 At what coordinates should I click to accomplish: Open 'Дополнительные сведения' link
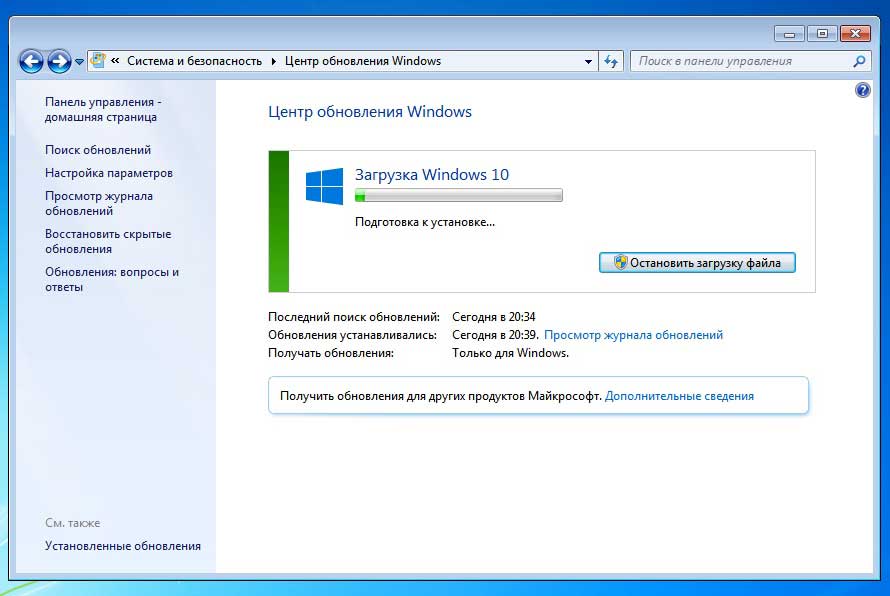pyautogui.click(x=679, y=396)
